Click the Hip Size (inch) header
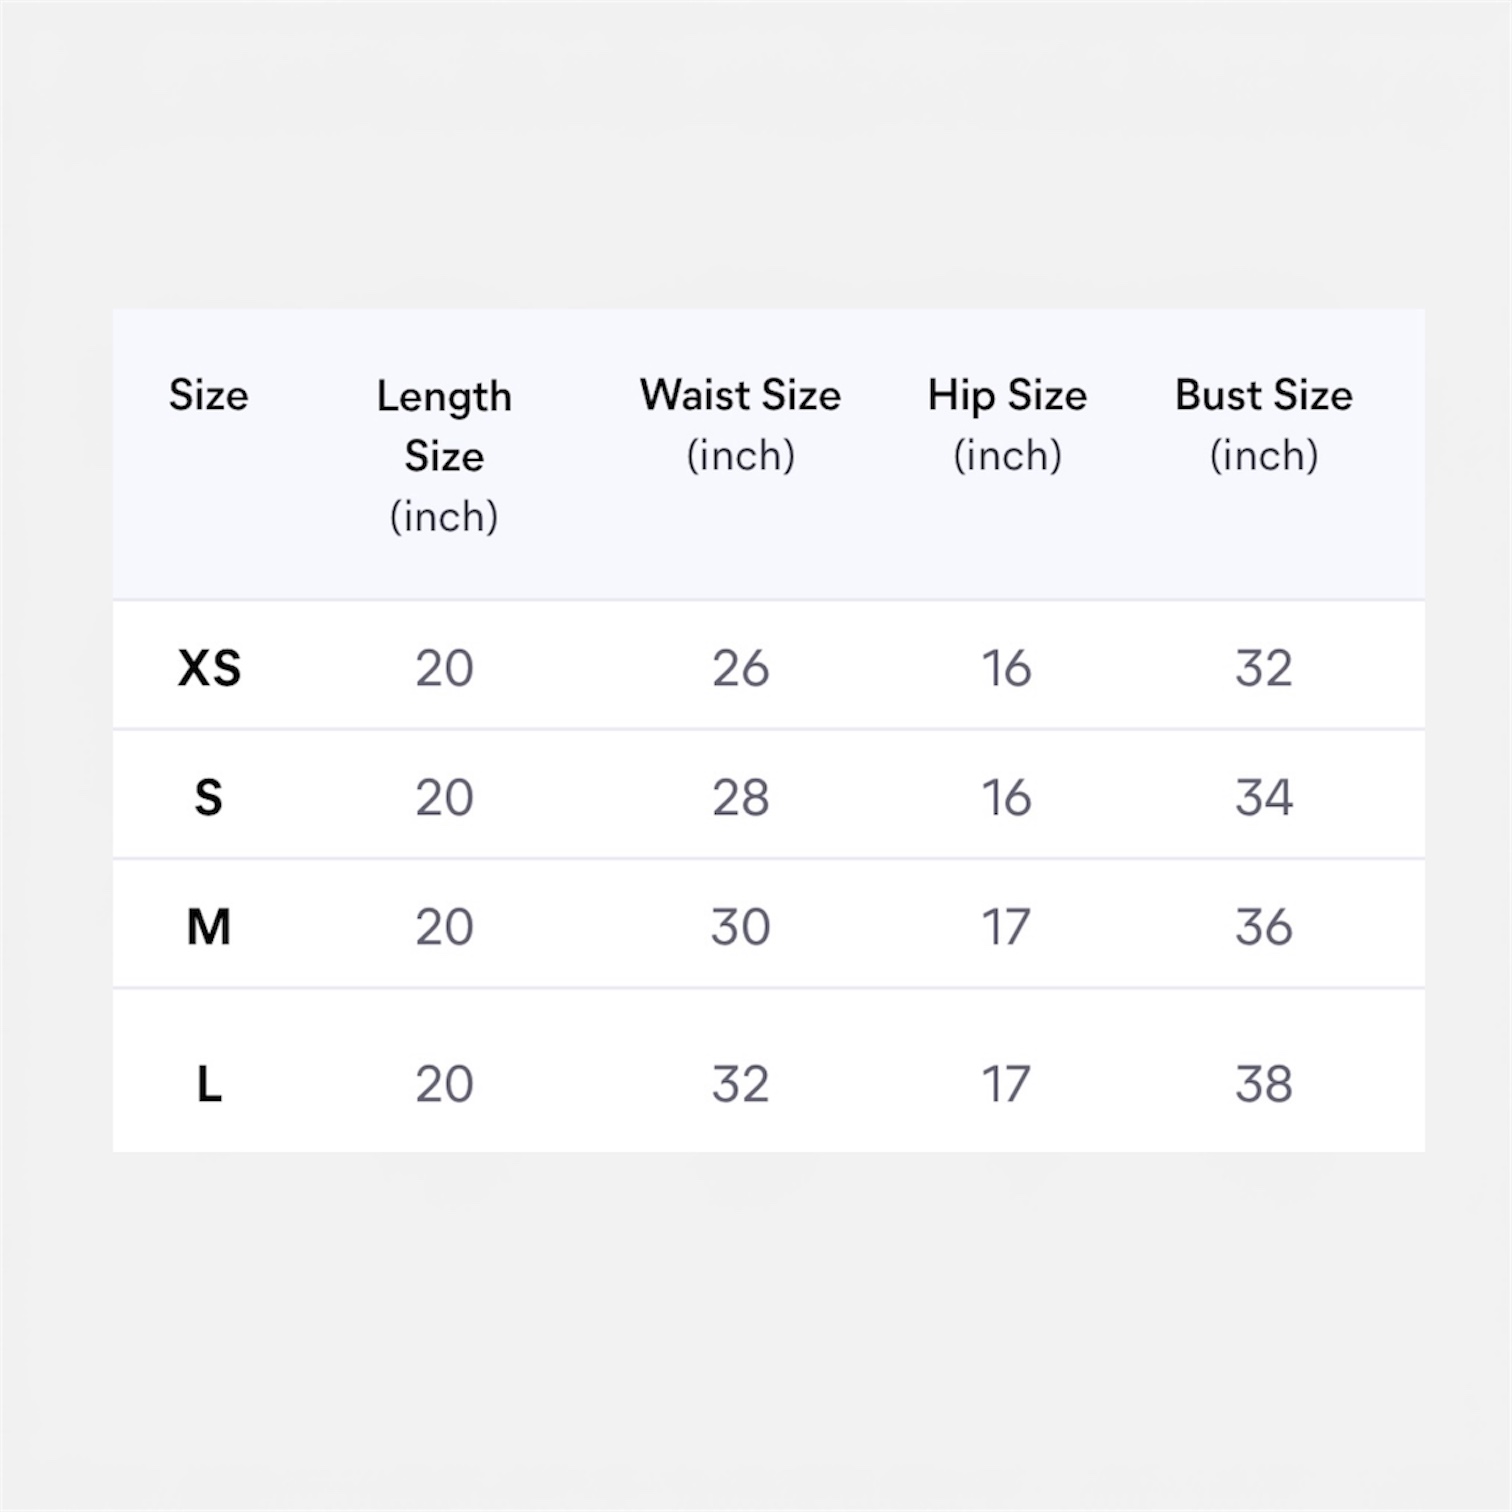The height and width of the screenshot is (1512, 1512). (x=1007, y=425)
